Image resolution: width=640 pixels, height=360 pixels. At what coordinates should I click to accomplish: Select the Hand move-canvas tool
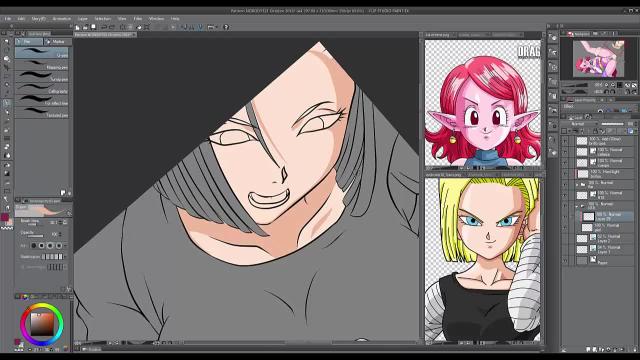click(x=7, y=50)
